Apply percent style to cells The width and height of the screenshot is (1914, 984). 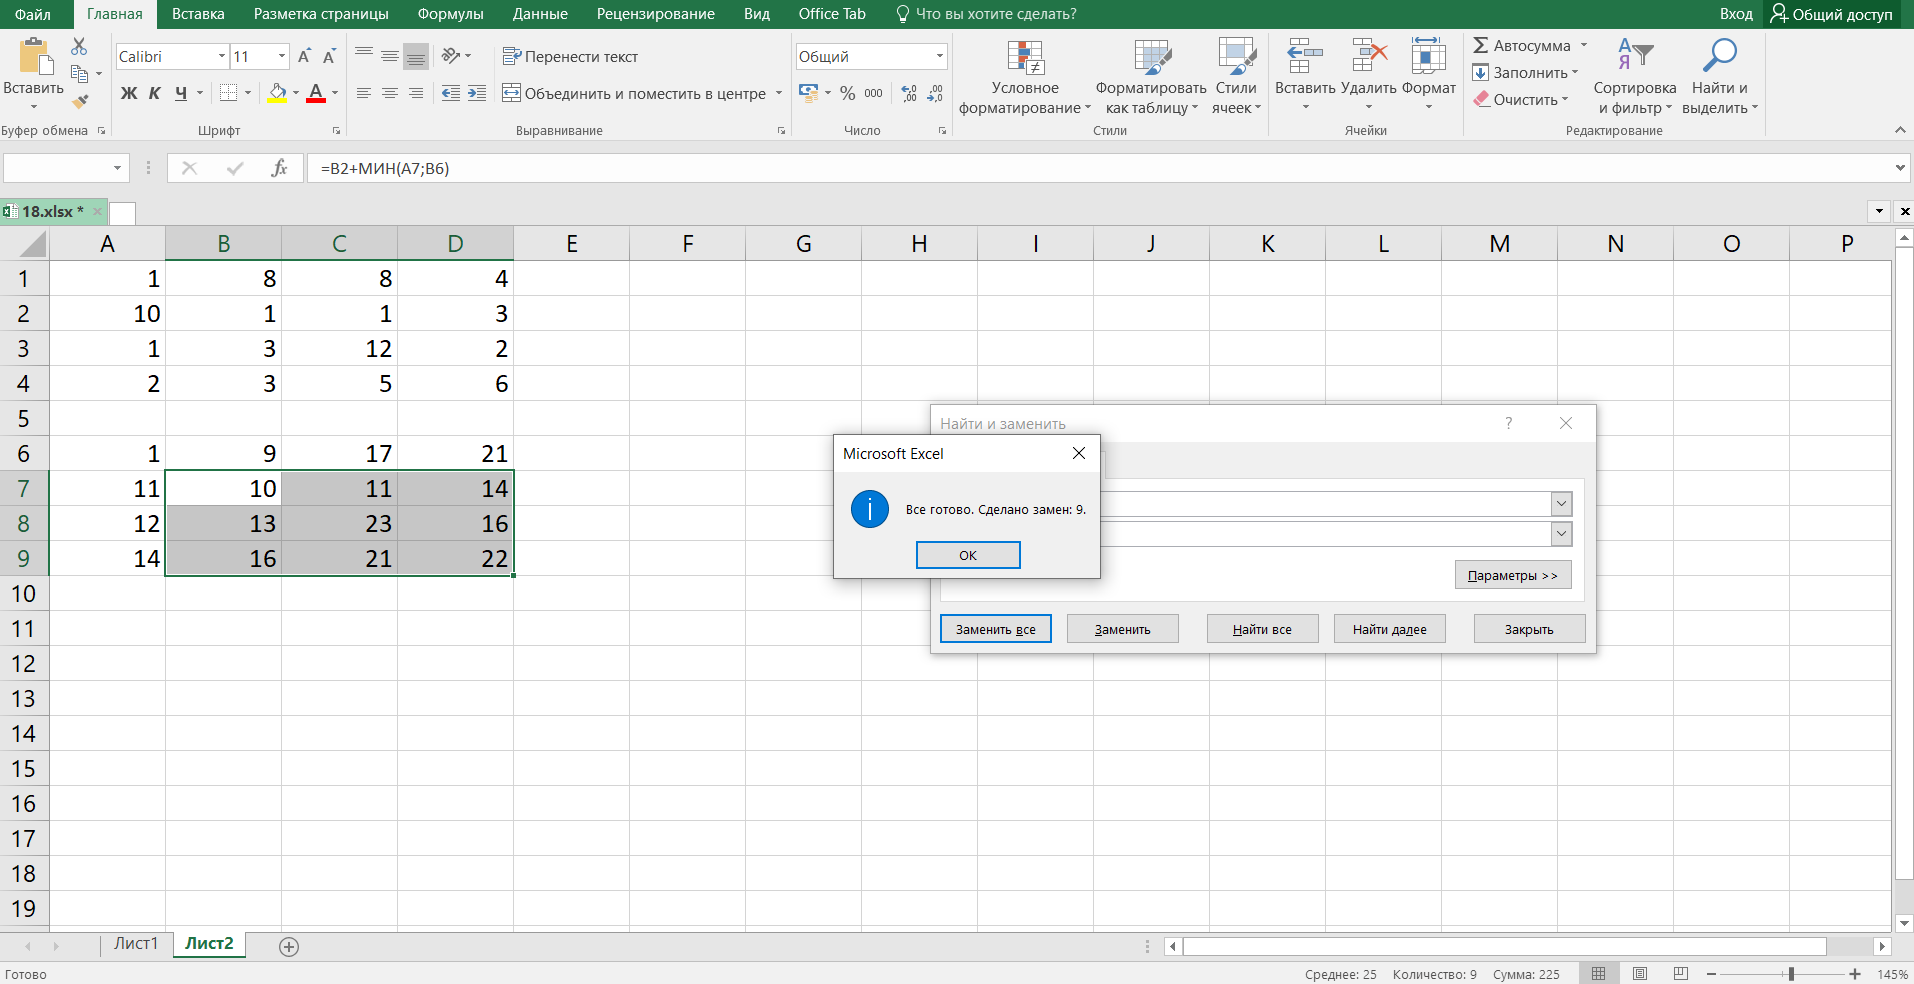pos(848,93)
